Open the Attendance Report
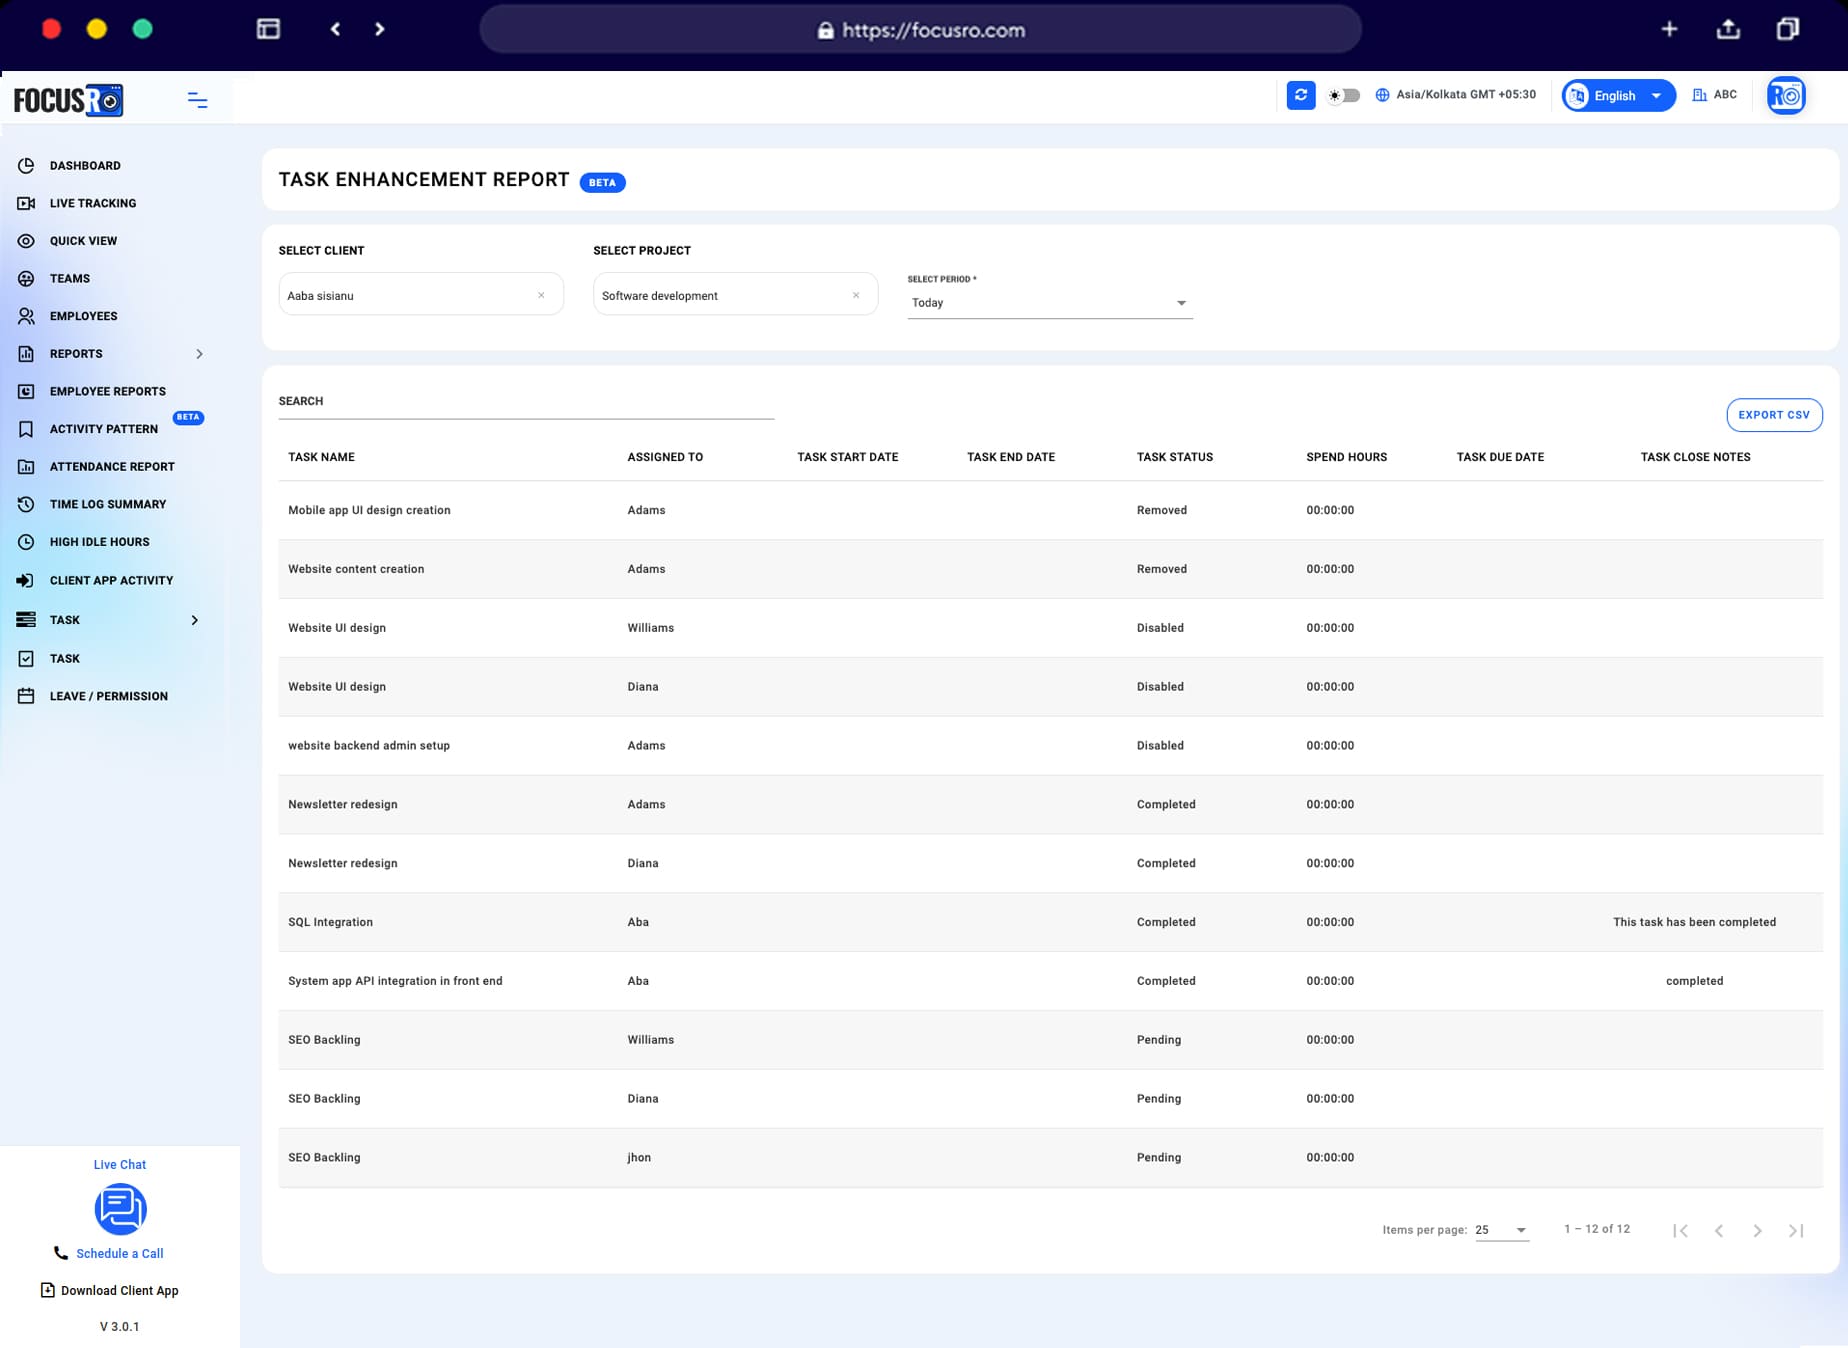The image size is (1848, 1348). 112,466
